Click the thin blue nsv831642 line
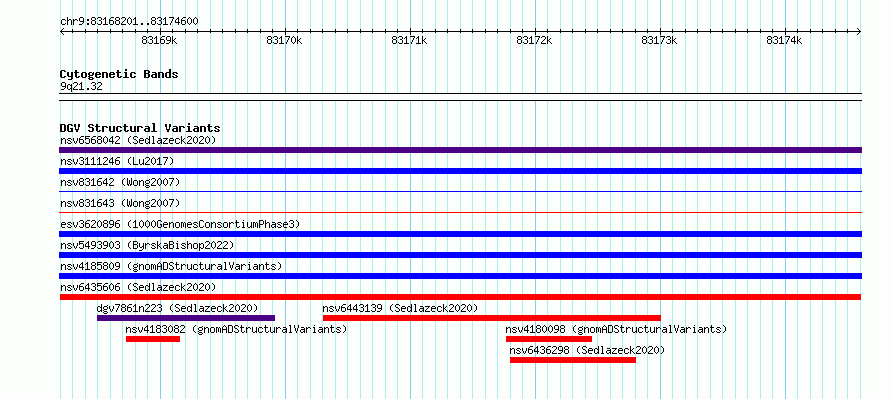 click(x=460, y=191)
